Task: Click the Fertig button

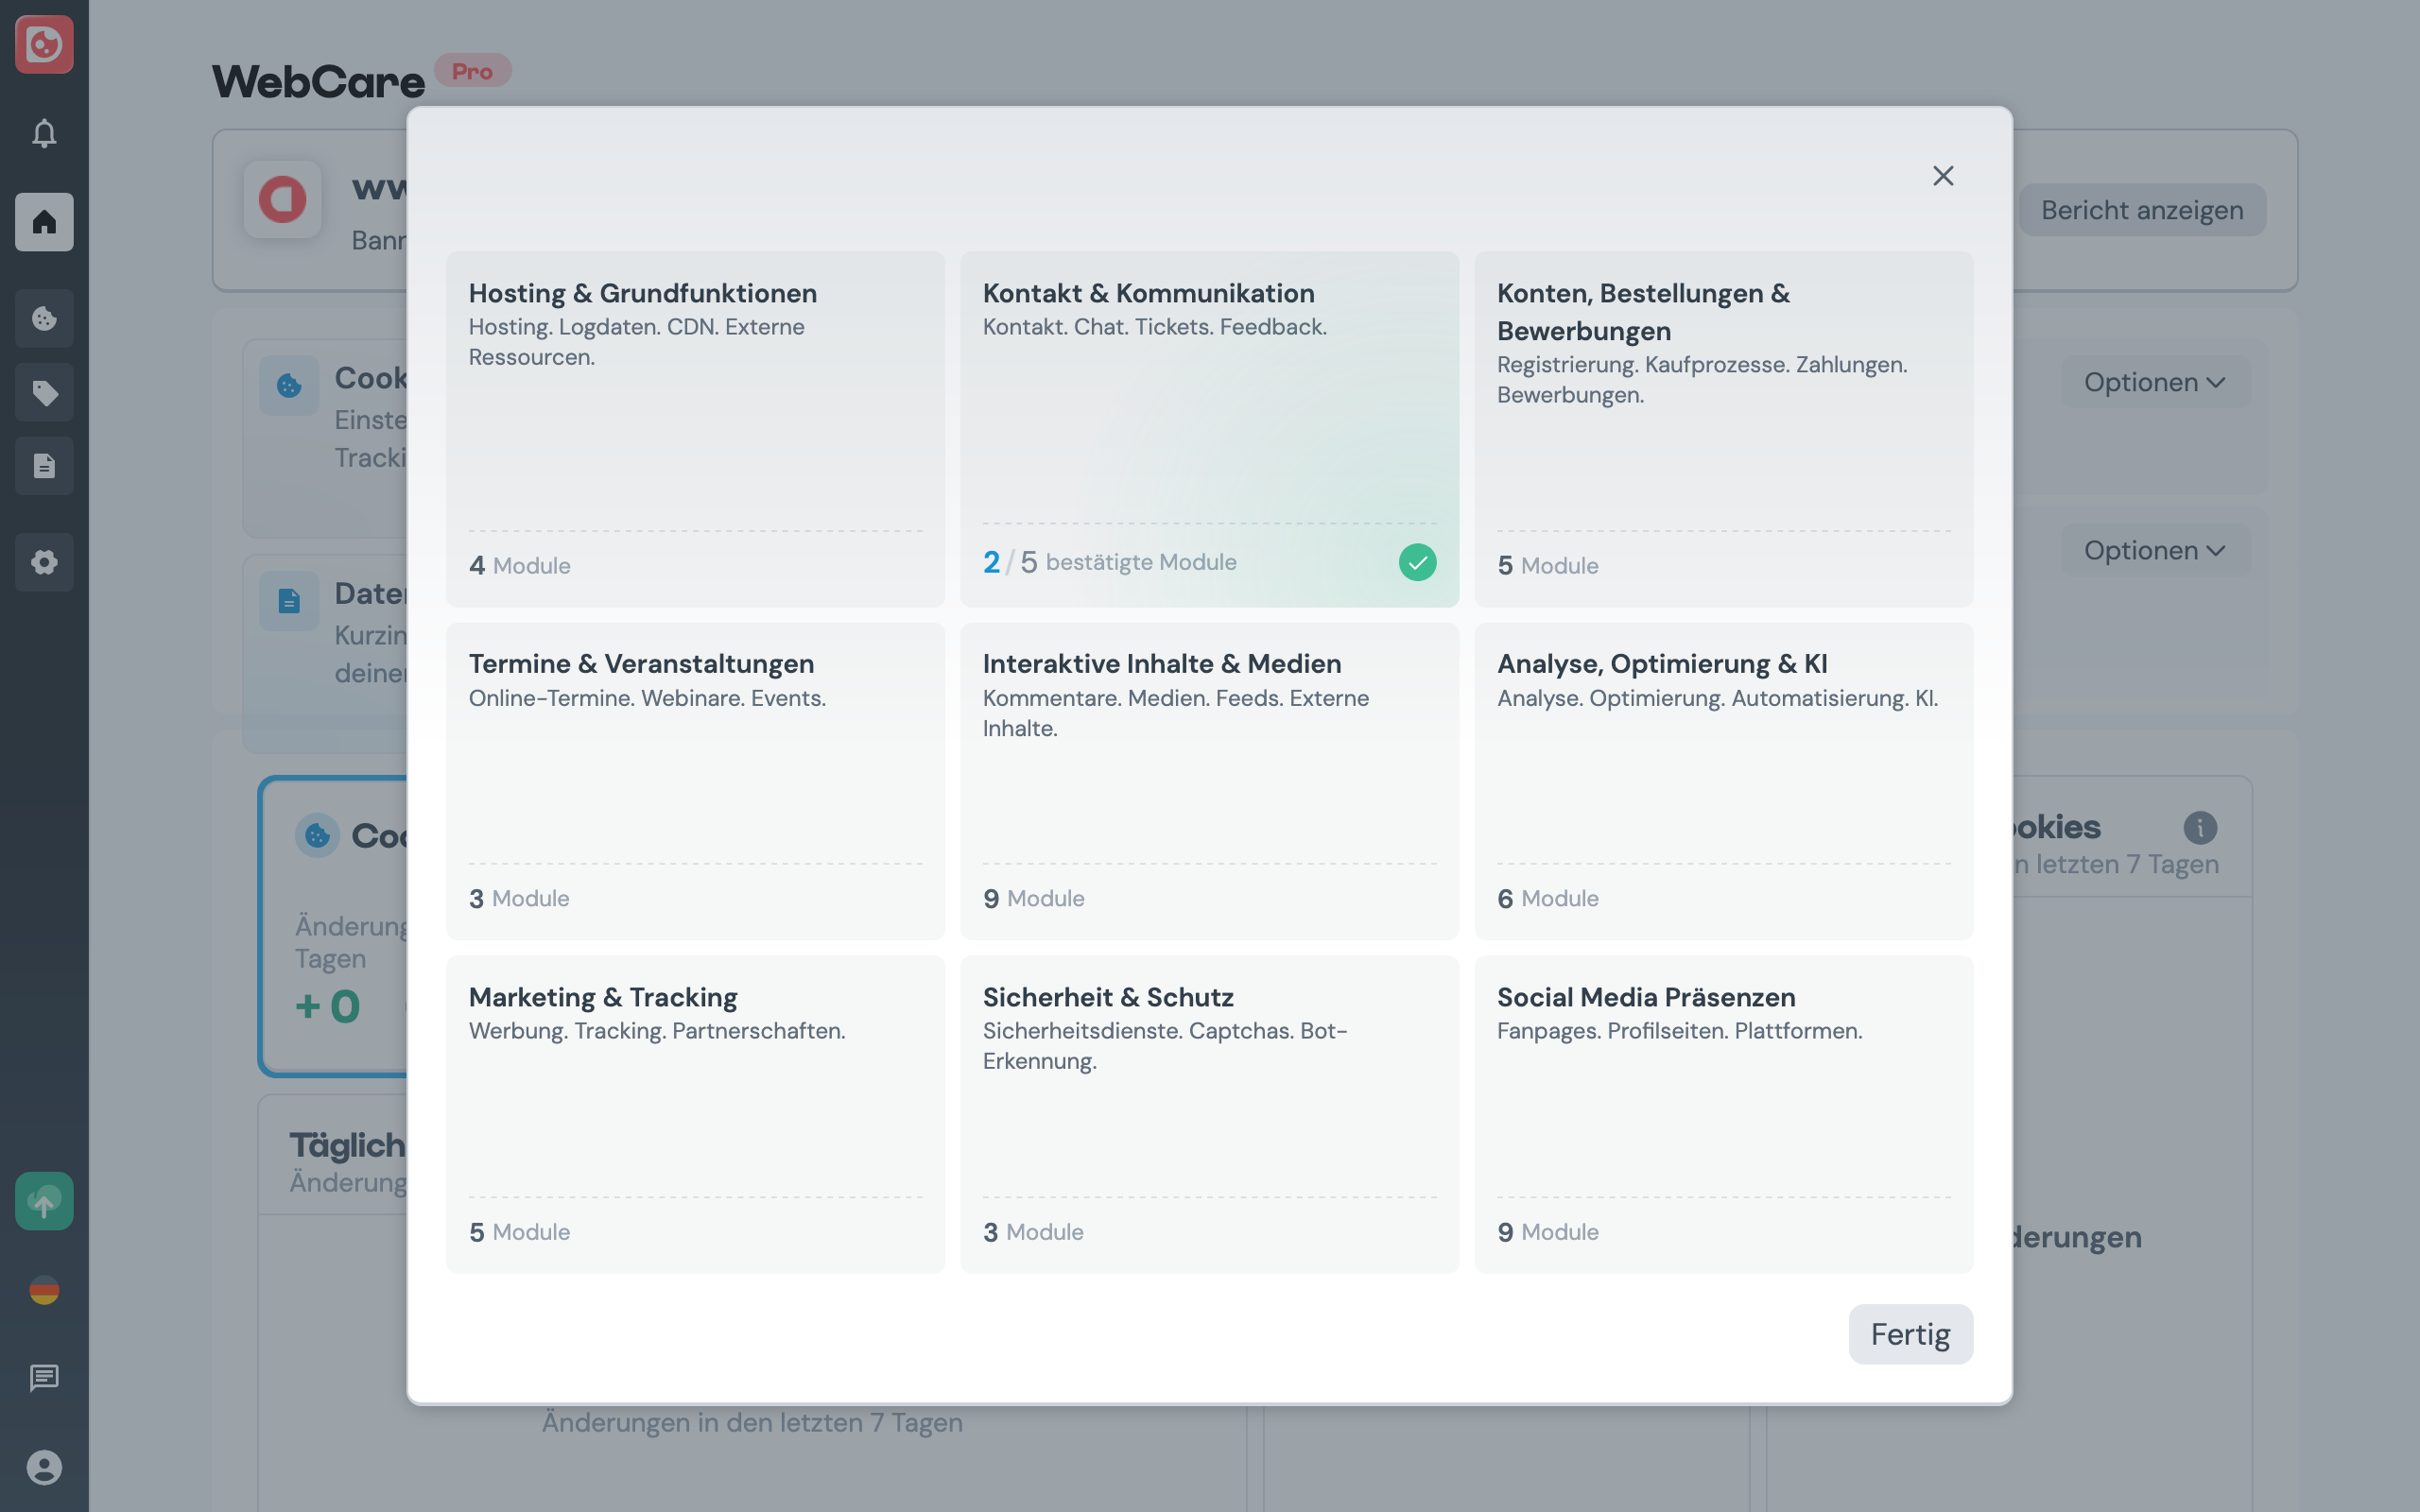Action: pos(1910,1334)
